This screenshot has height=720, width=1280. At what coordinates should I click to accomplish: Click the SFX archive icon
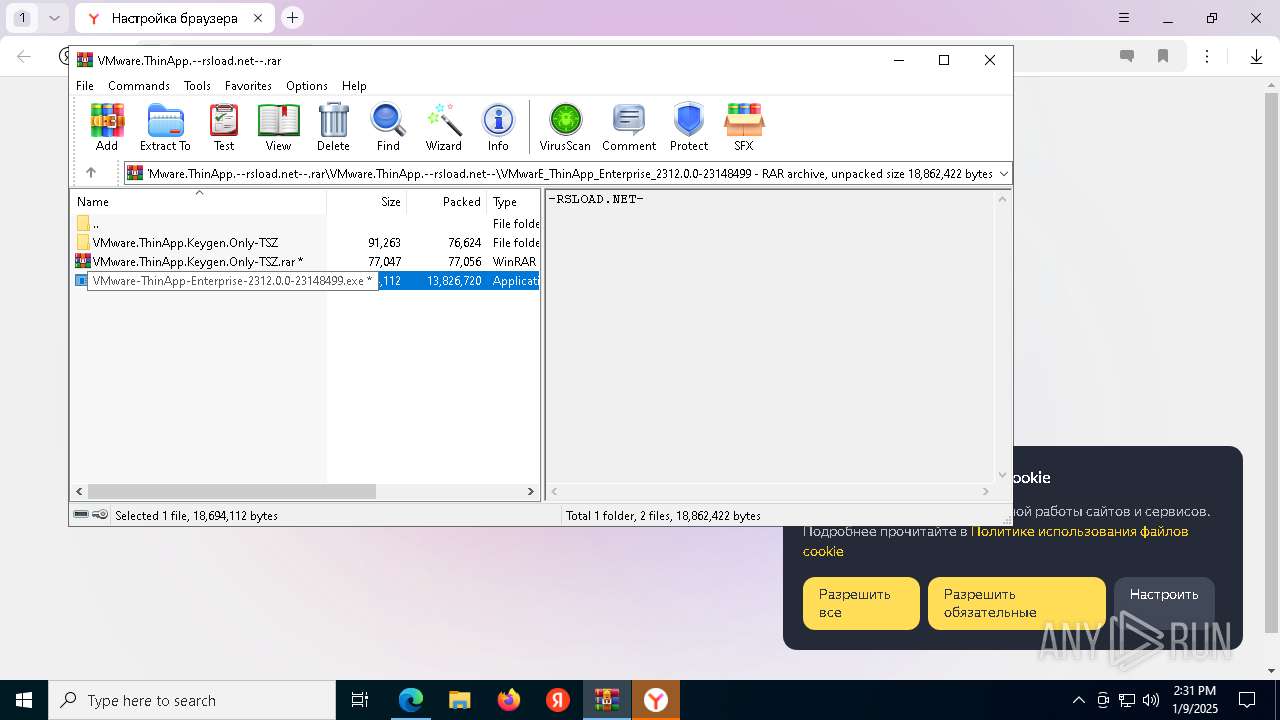744,127
